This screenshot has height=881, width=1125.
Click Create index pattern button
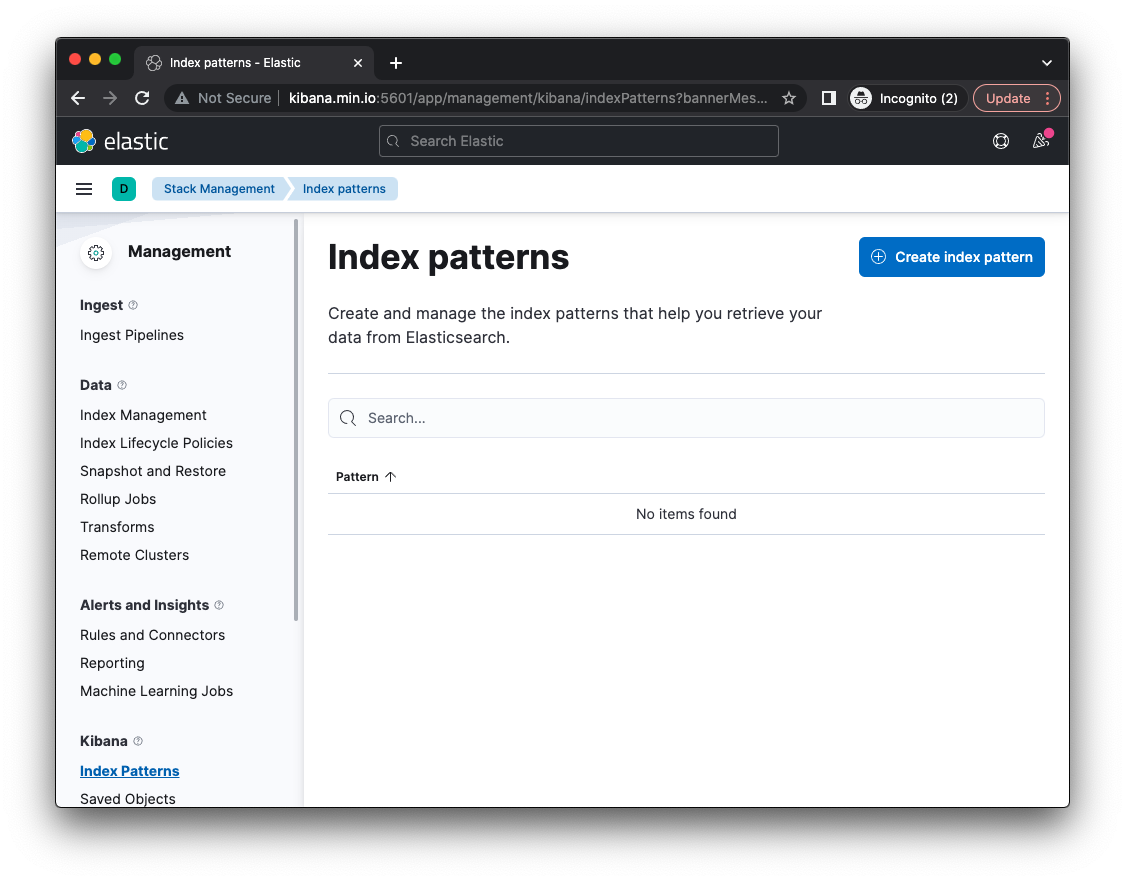(951, 257)
